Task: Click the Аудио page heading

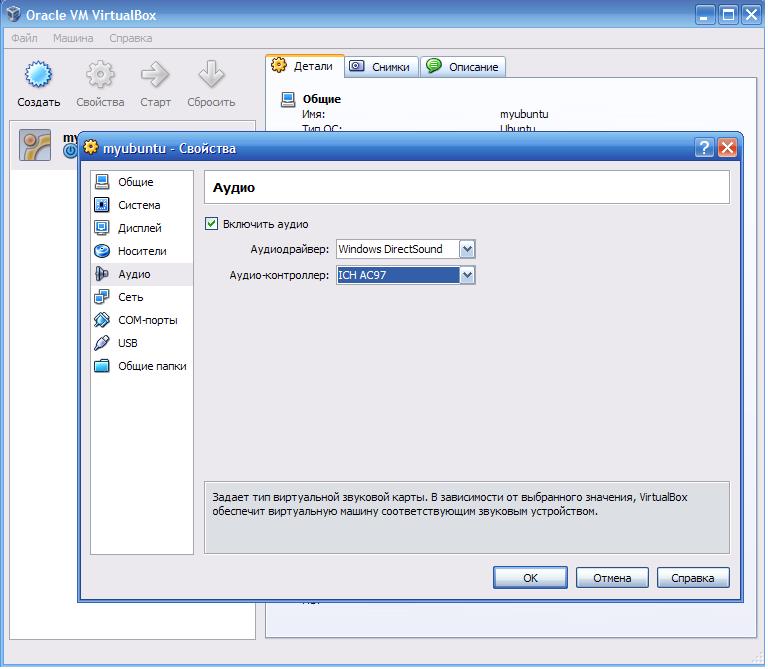Action: tap(234, 188)
